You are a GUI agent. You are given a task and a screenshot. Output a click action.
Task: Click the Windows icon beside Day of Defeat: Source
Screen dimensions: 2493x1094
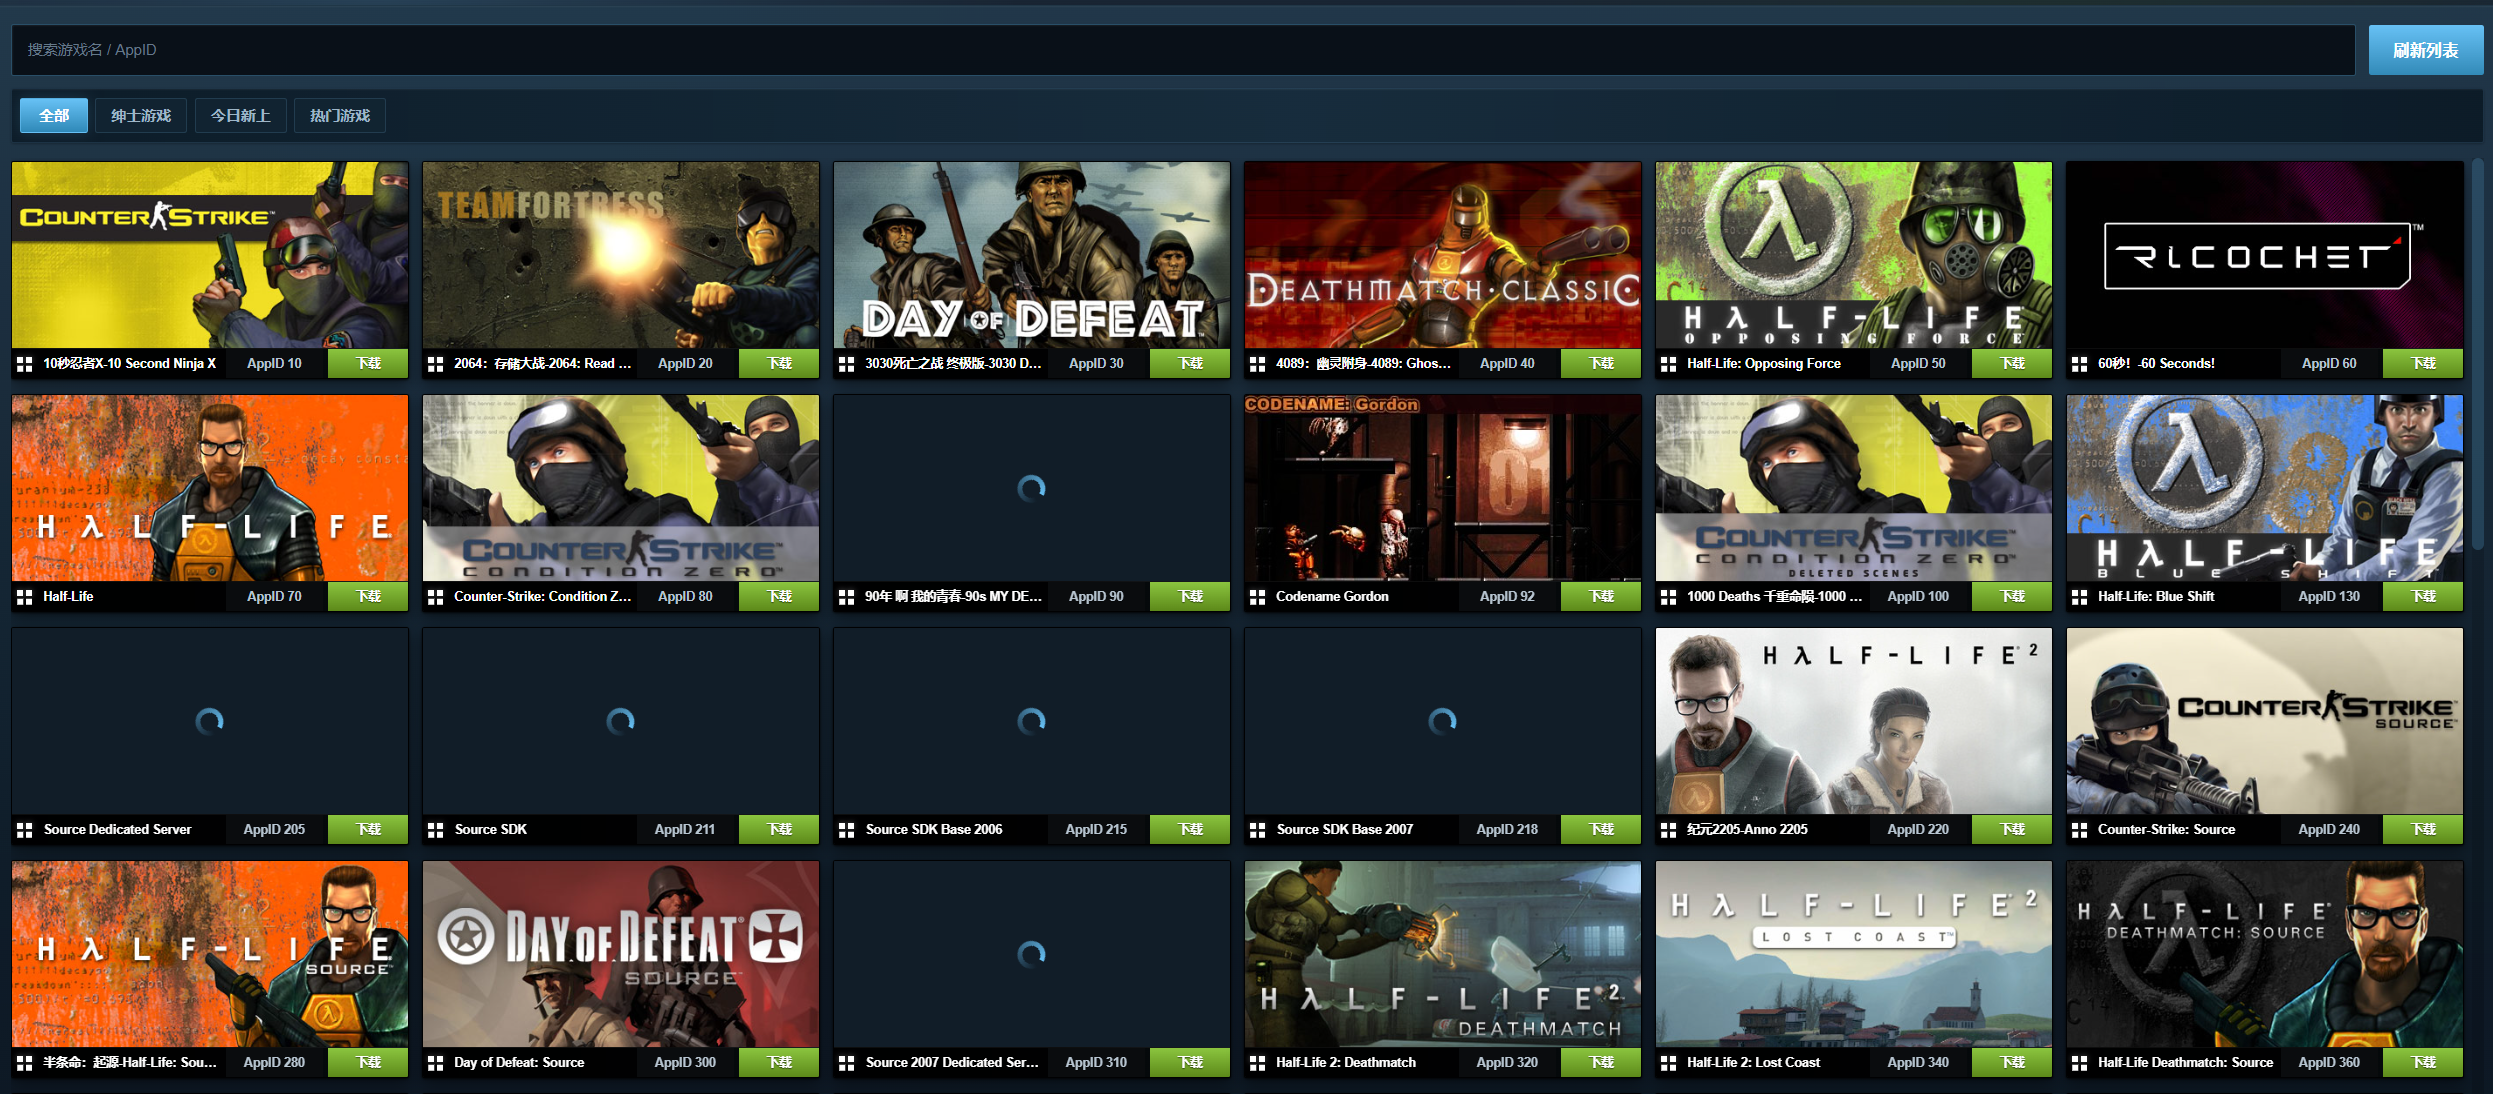436,1063
